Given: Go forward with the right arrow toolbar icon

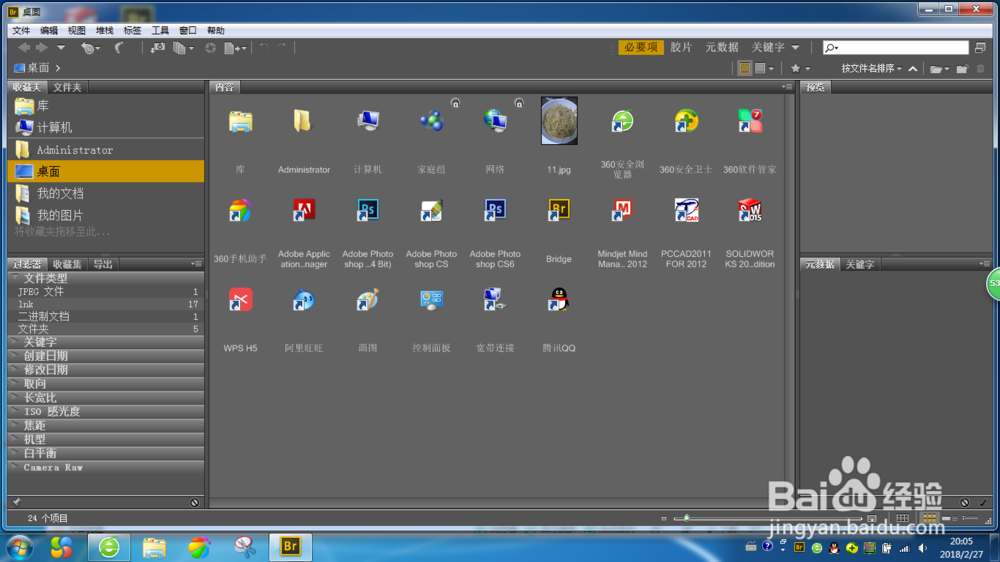Looking at the screenshot, I should click(x=42, y=47).
